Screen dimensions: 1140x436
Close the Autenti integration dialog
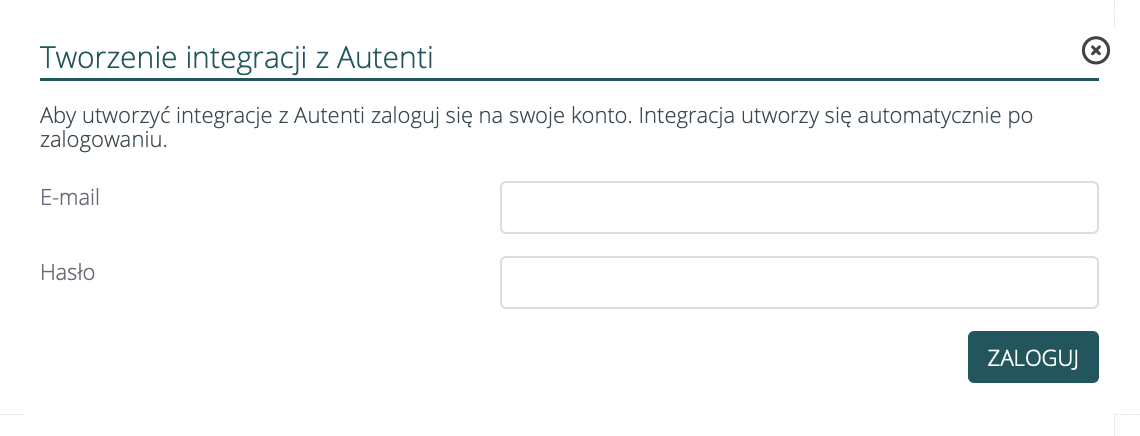pos(1096,49)
